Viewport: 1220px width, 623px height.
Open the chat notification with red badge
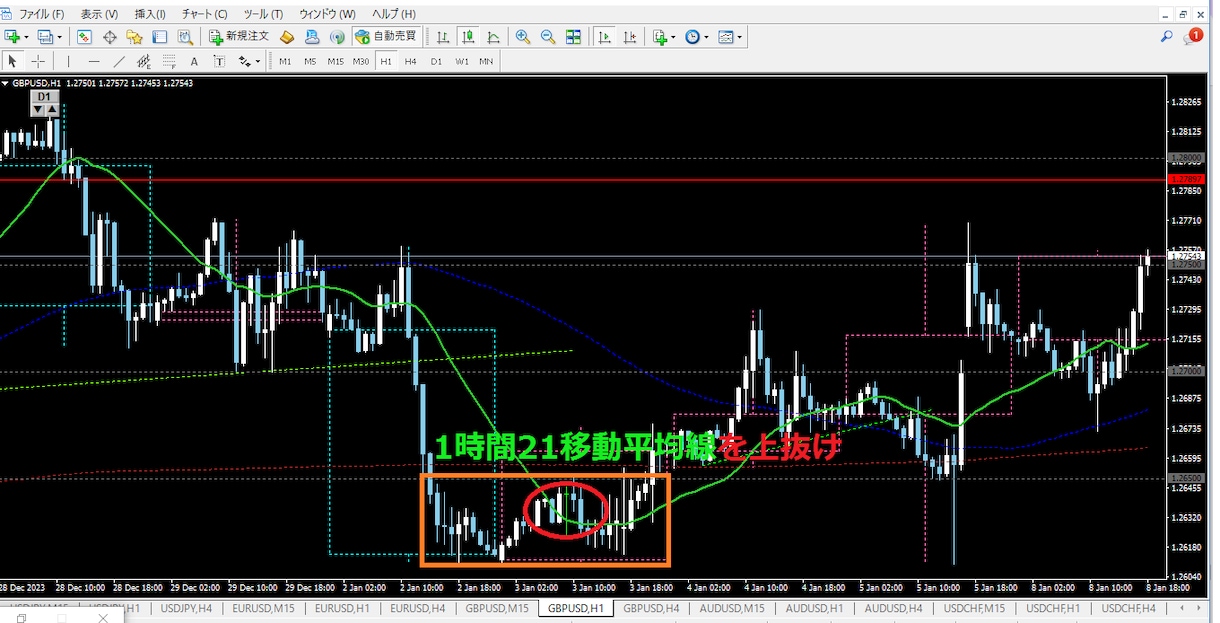click(1194, 37)
